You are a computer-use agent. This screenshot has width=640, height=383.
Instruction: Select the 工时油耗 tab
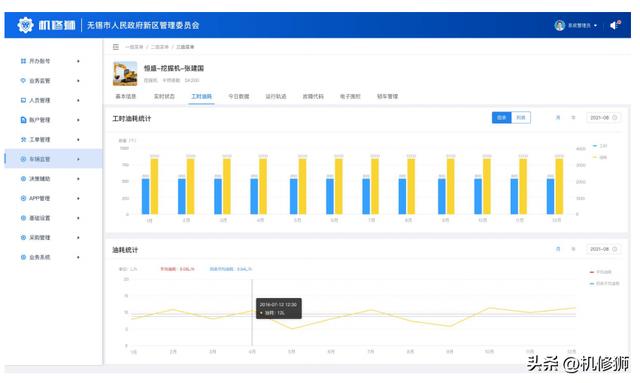point(202,96)
